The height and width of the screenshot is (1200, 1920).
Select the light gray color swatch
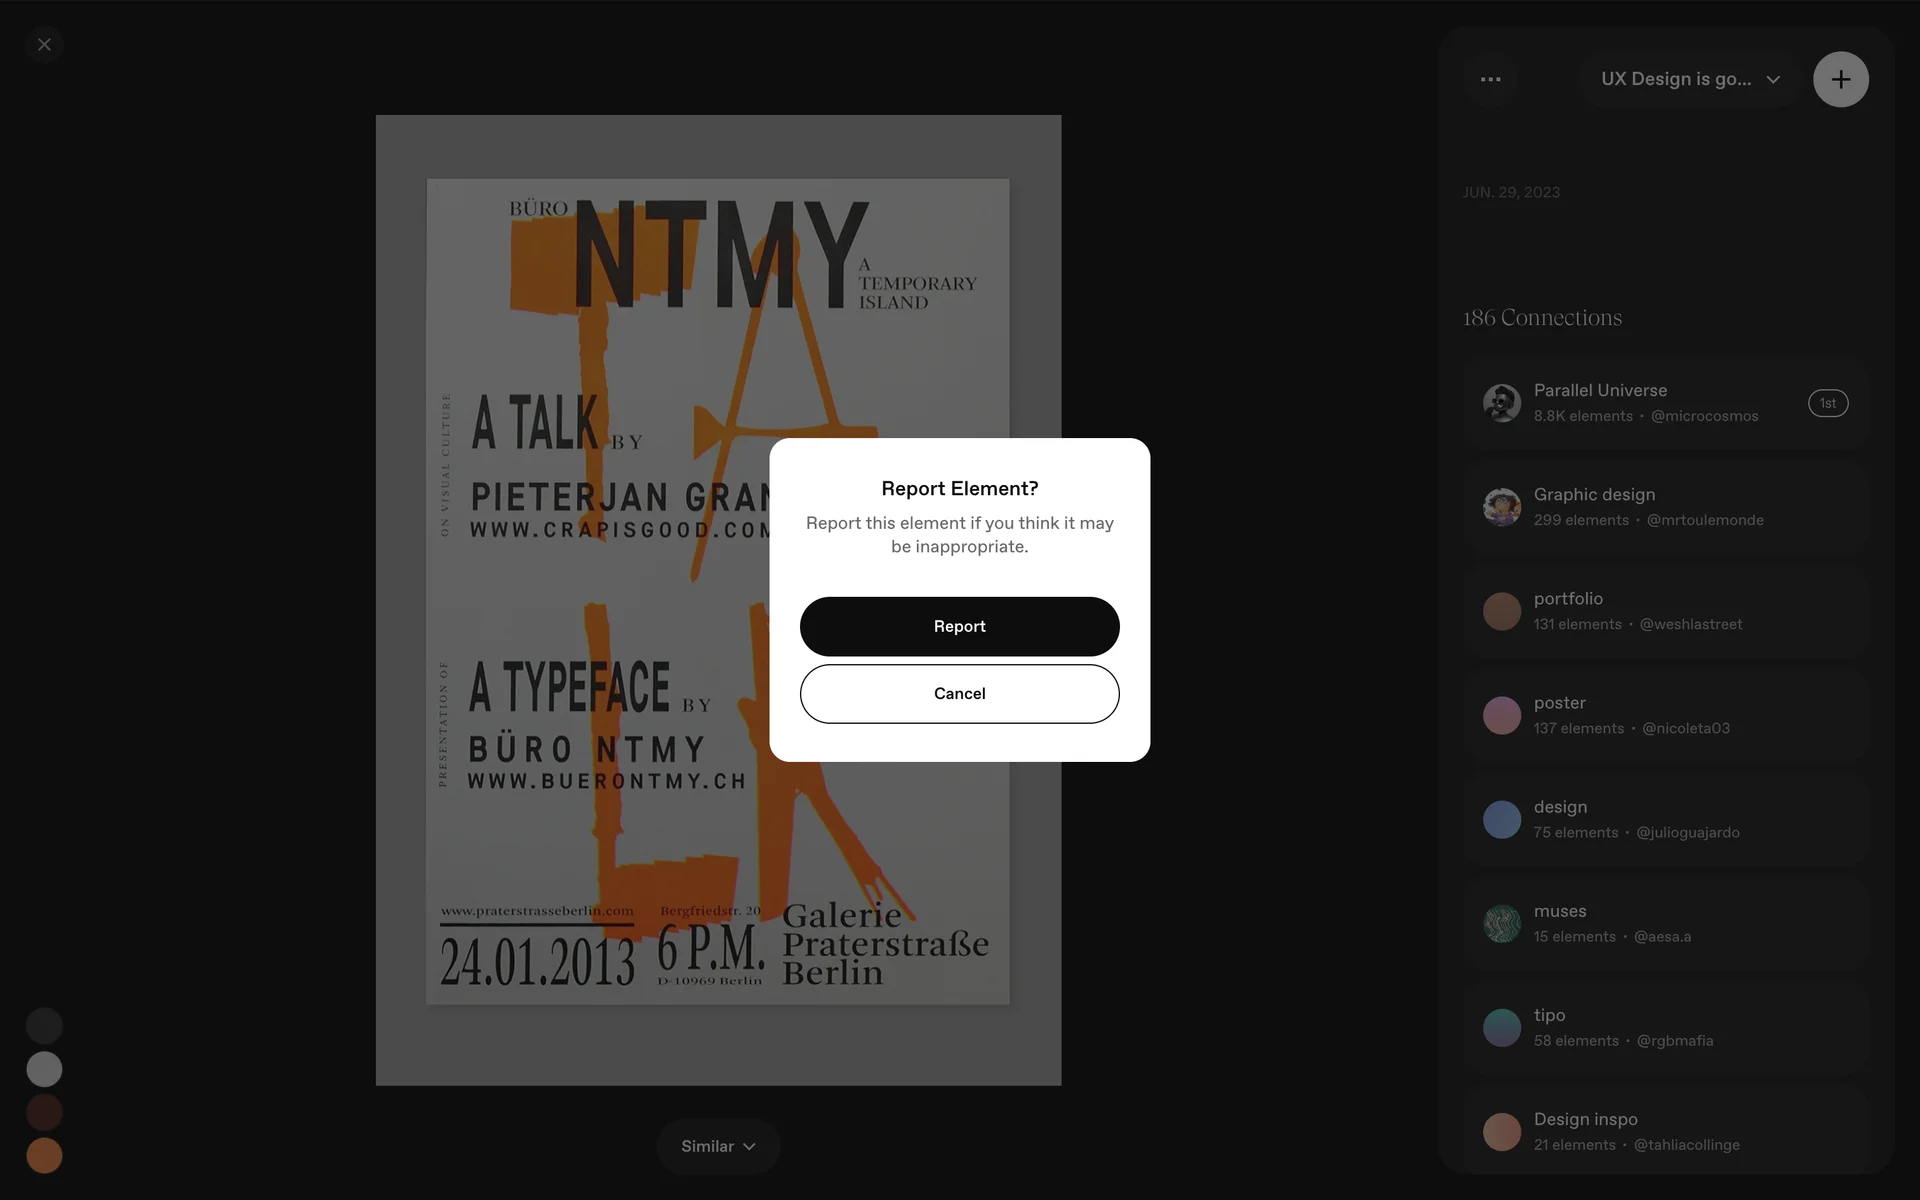[44, 1069]
